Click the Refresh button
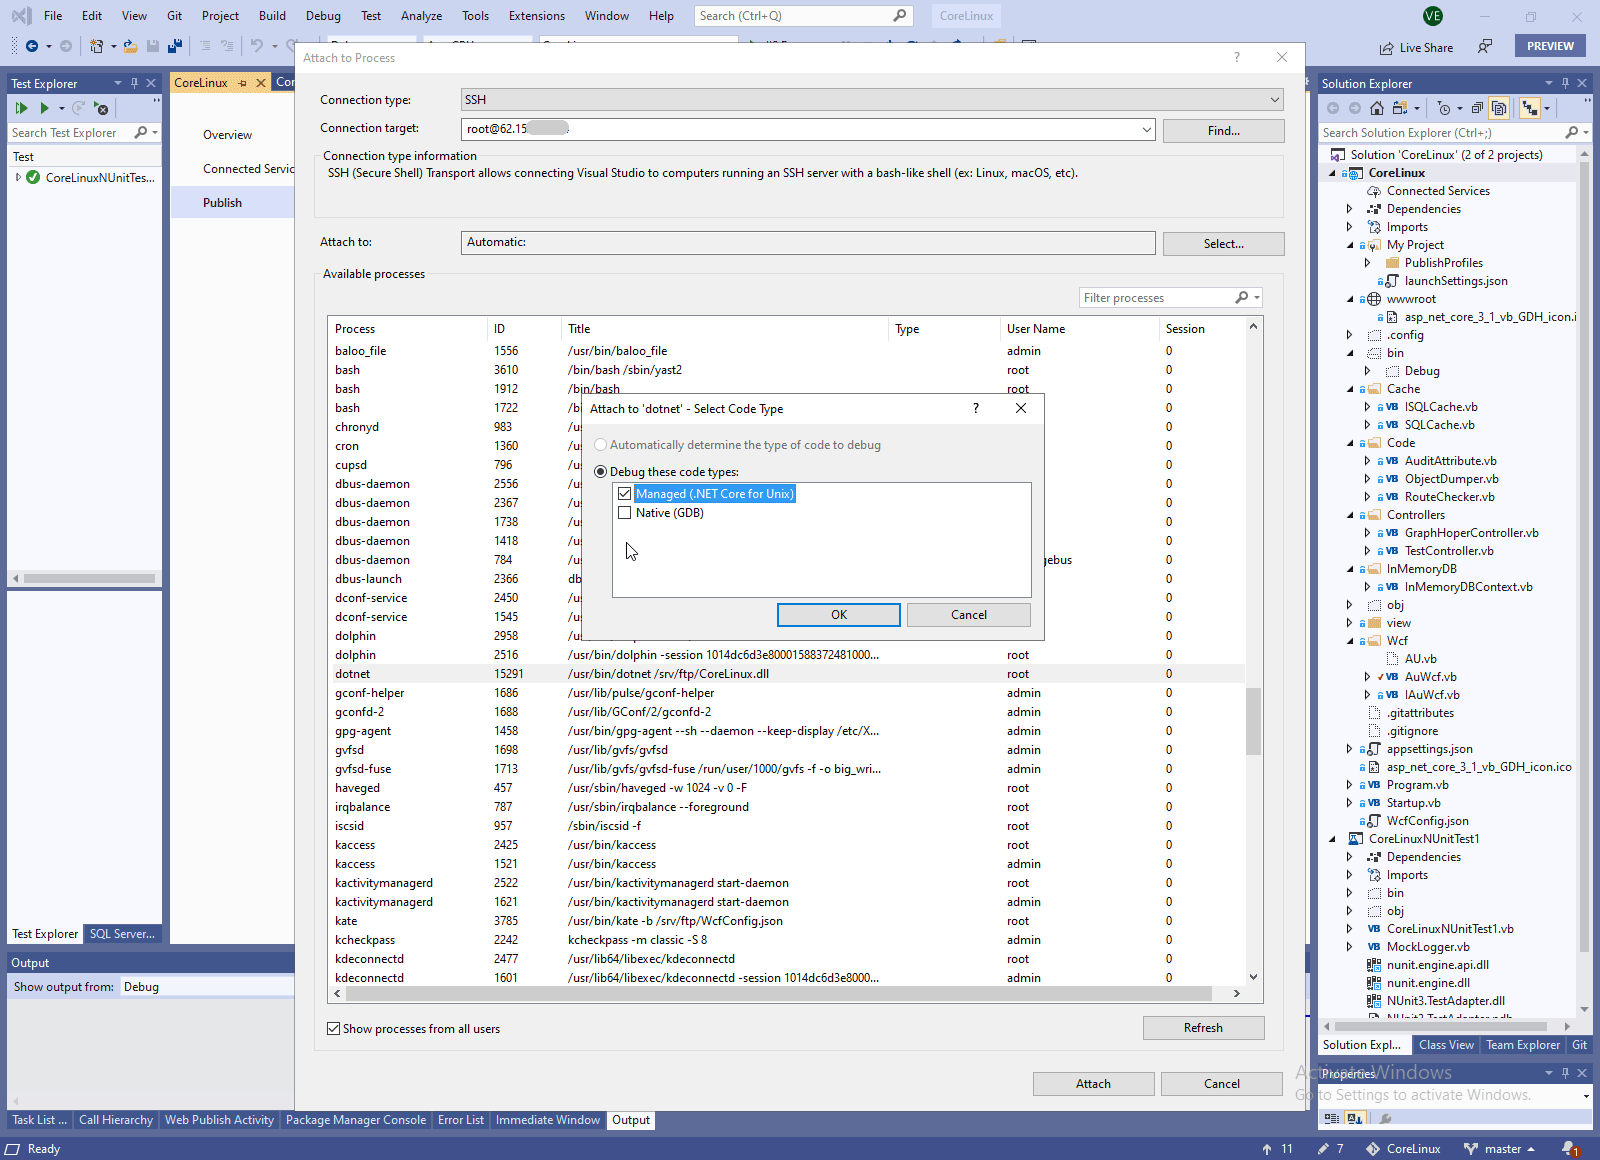This screenshot has width=1600, height=1160. click(1203, 1028)
